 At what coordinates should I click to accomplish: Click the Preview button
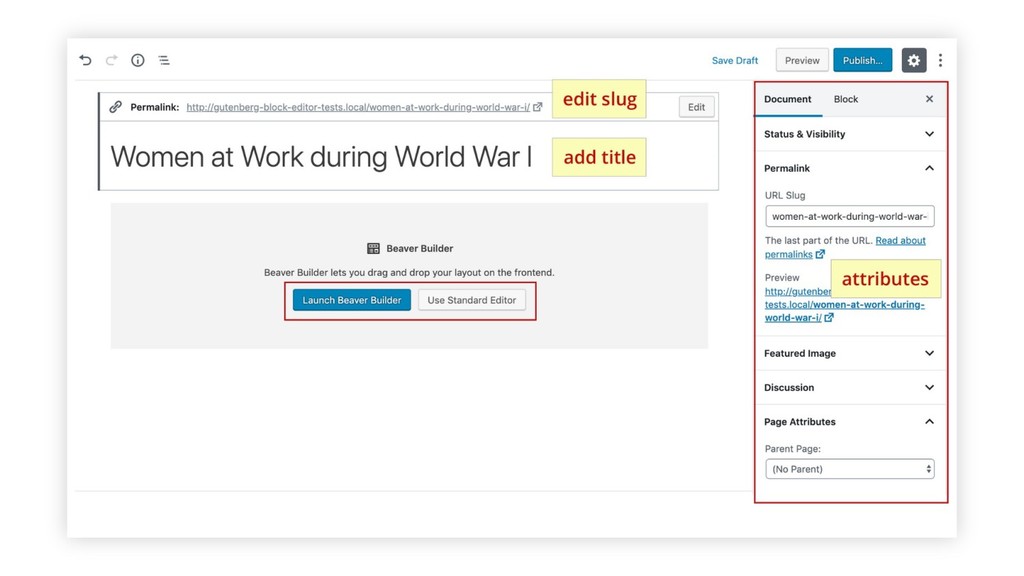click(802, 60)
